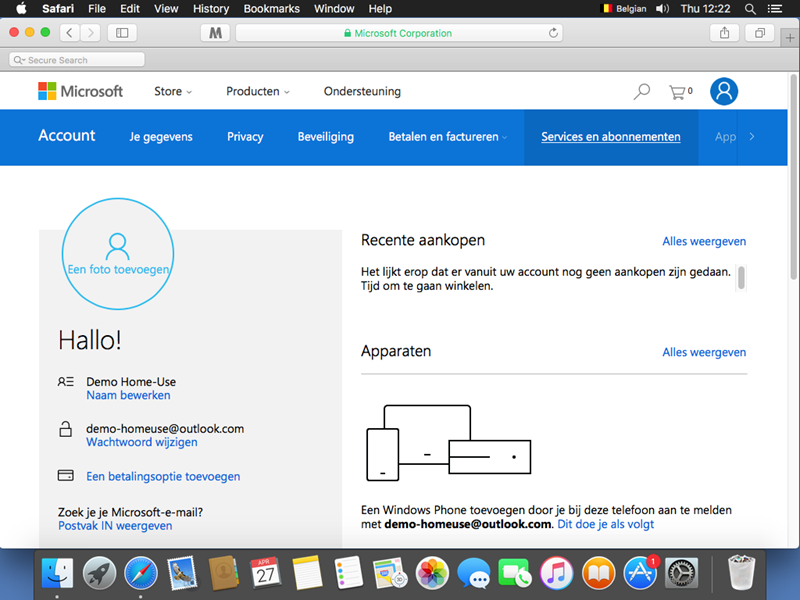Open the File menu

(96, 9)
